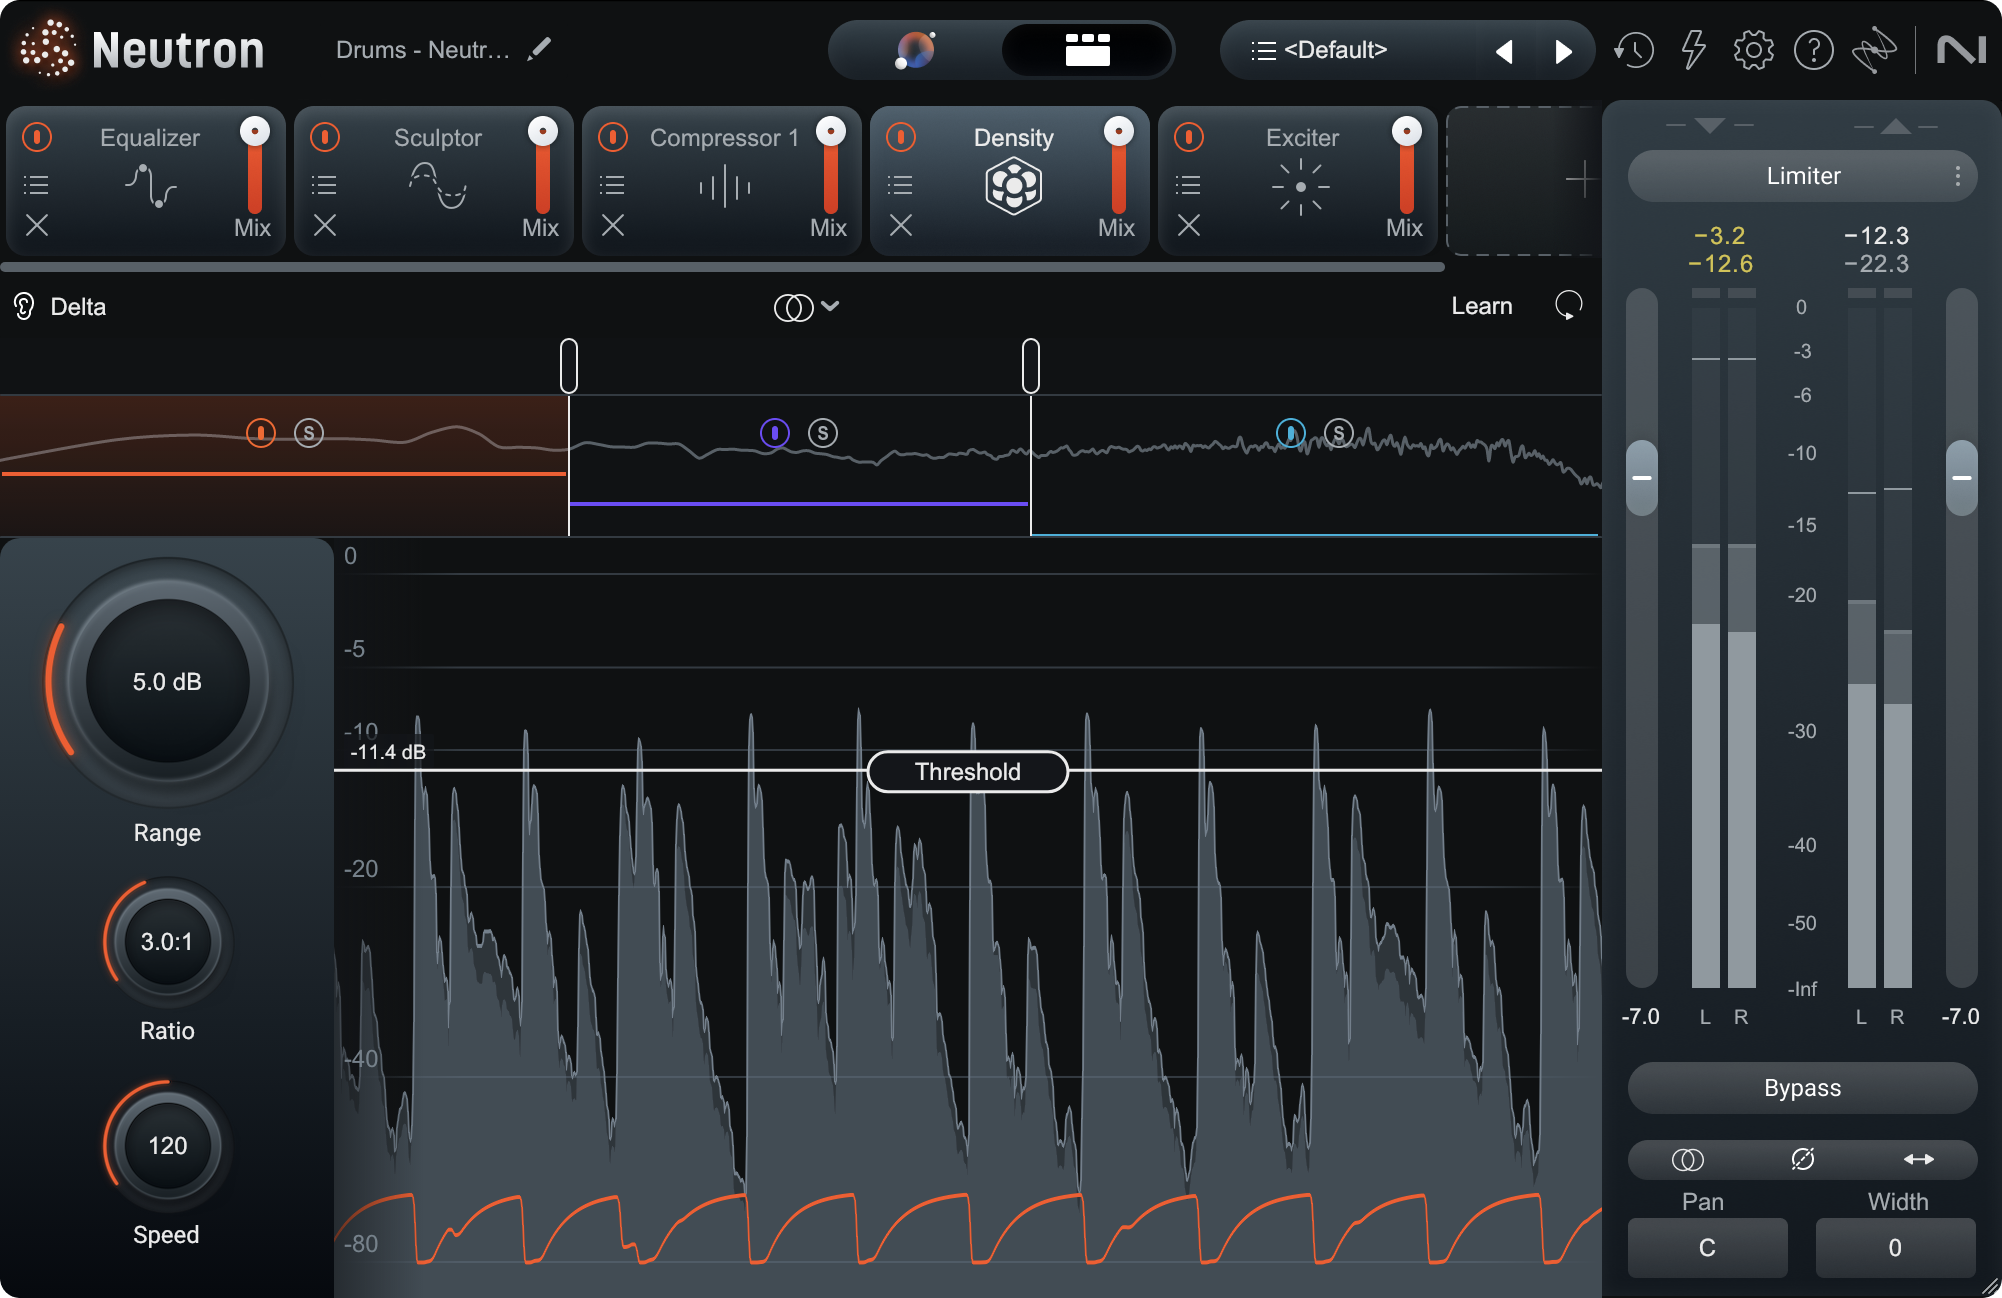This screenshot has width=2002, height=1298.
Task: Click the second region's solo S button
Action: point(824,433)
